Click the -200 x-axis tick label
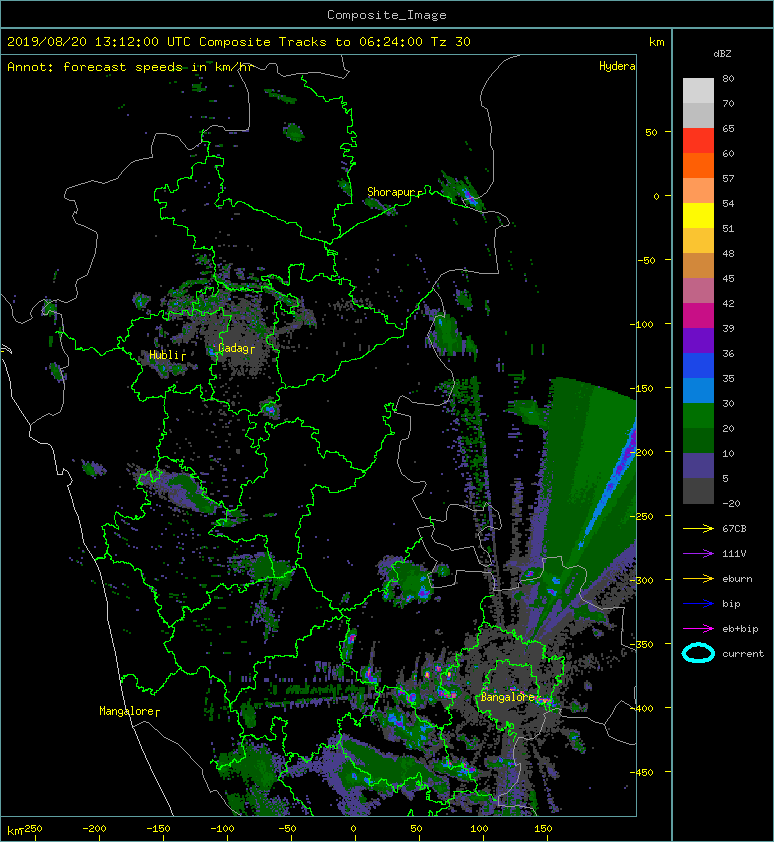 [94, 829]
